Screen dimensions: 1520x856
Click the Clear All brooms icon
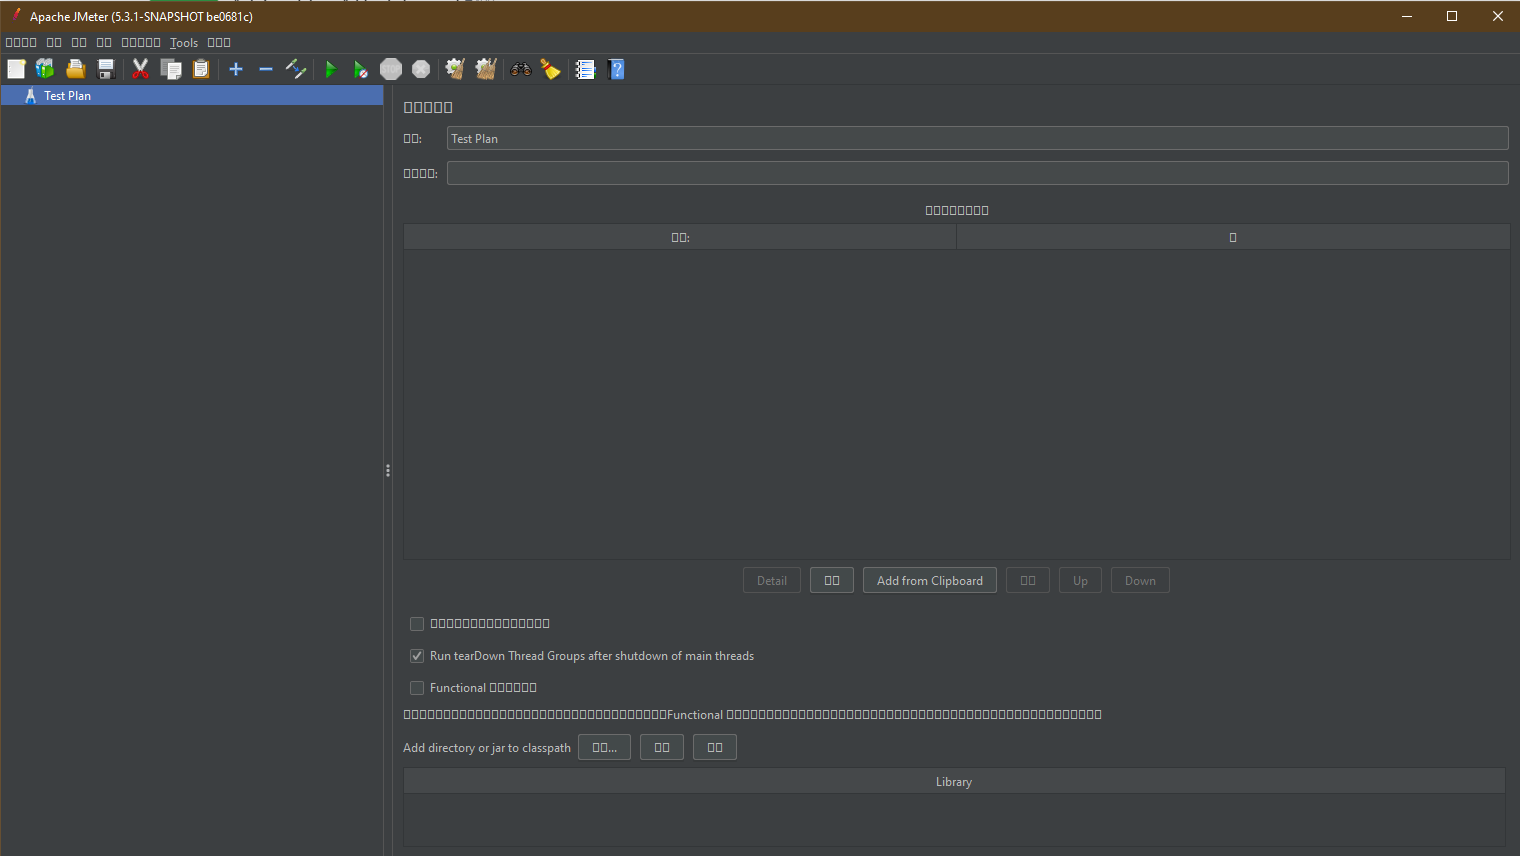pyautogui.click(x=486, y=69)
